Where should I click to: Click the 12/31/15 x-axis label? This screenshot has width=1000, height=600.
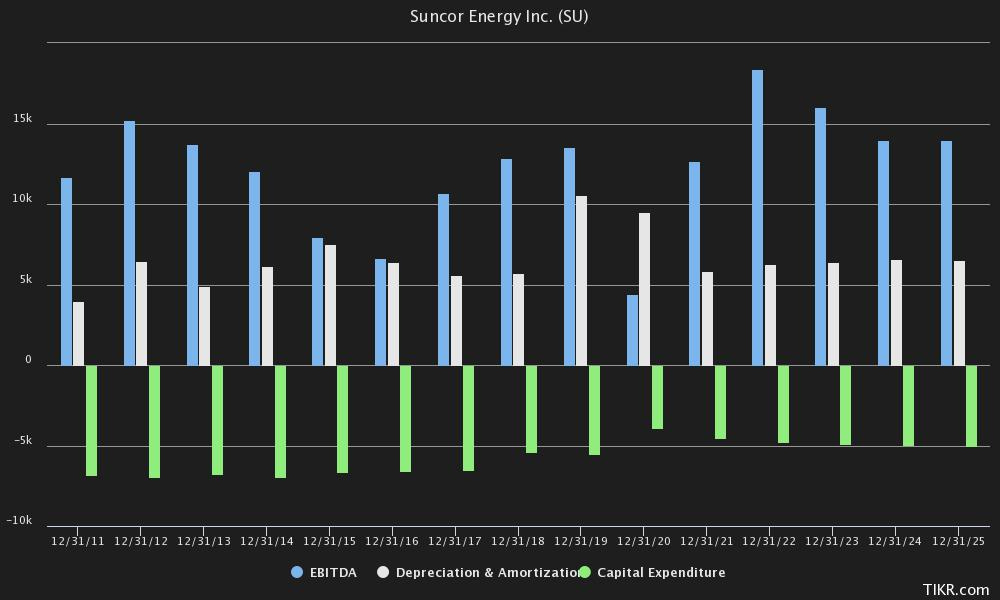pyautogui.click(x=329, y=541)
